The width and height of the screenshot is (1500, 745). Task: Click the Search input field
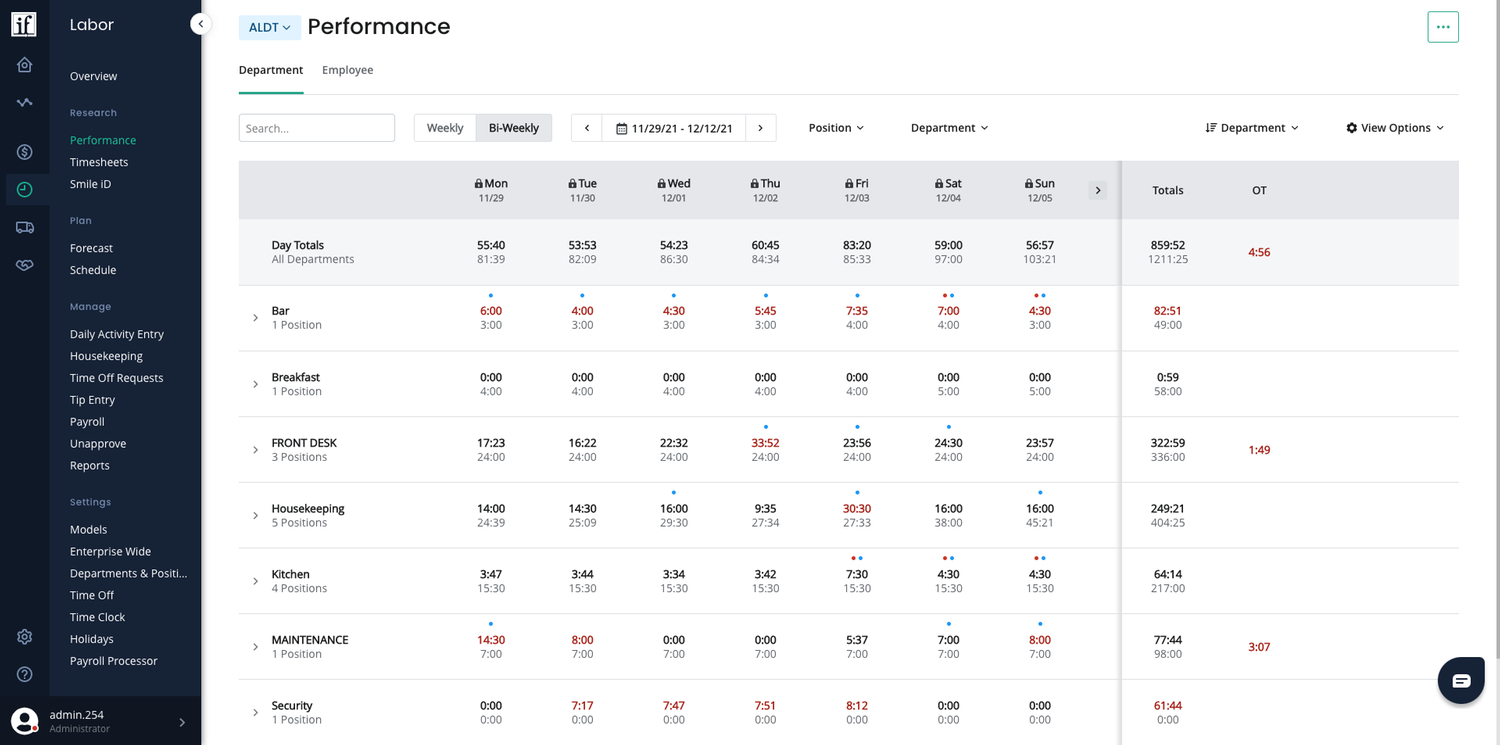(316, 128)
